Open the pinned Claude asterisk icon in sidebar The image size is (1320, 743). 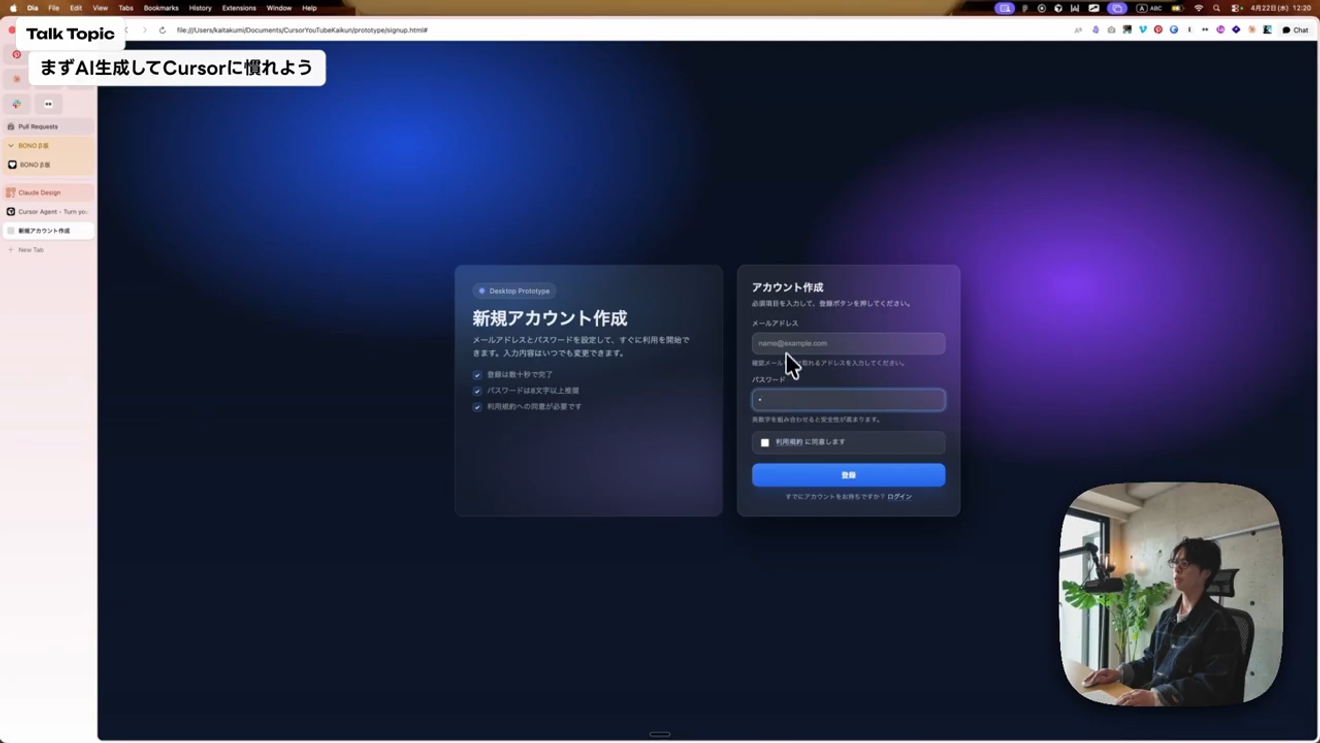(x=17, y=79)
